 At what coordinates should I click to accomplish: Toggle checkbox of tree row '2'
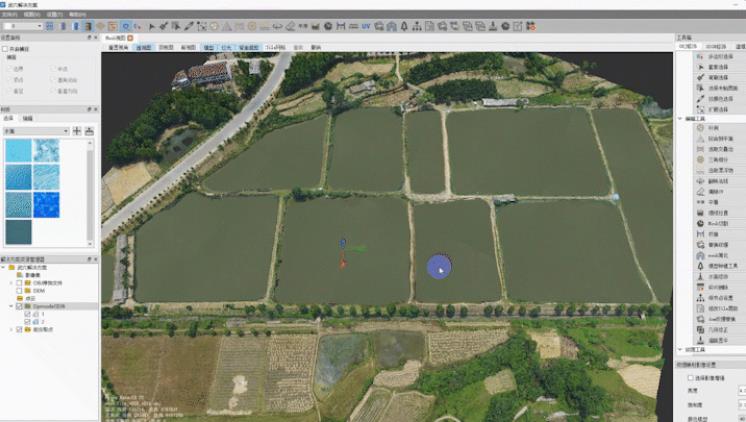point(27,322)
